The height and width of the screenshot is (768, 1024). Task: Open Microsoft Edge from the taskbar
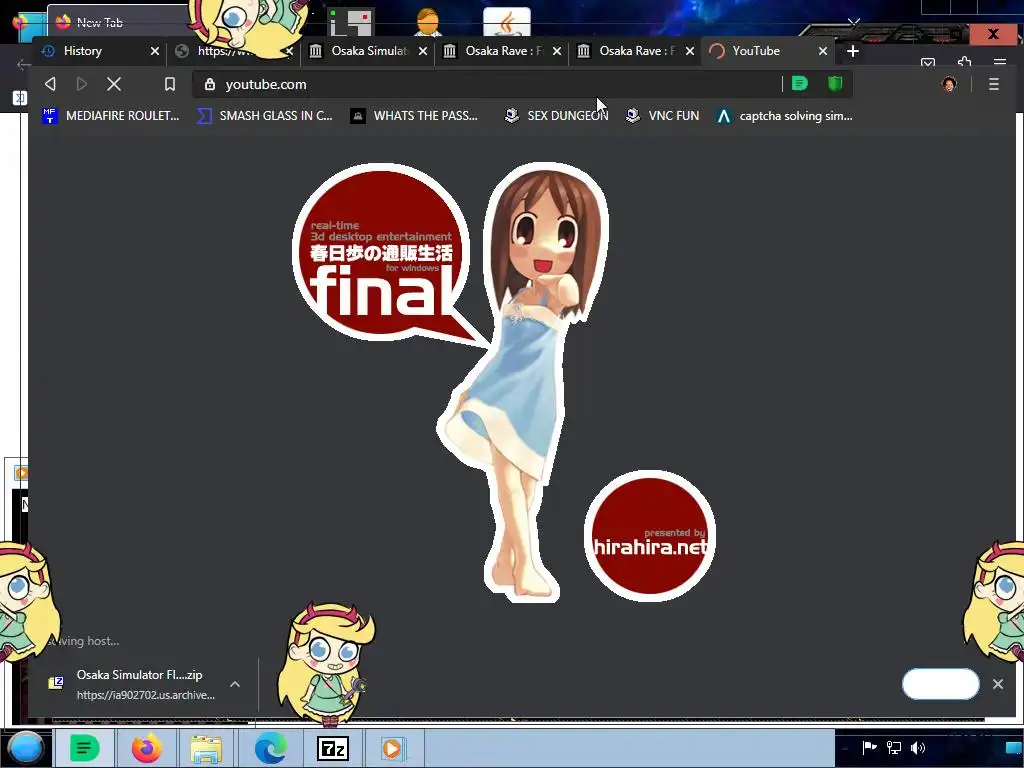point(270,748)
